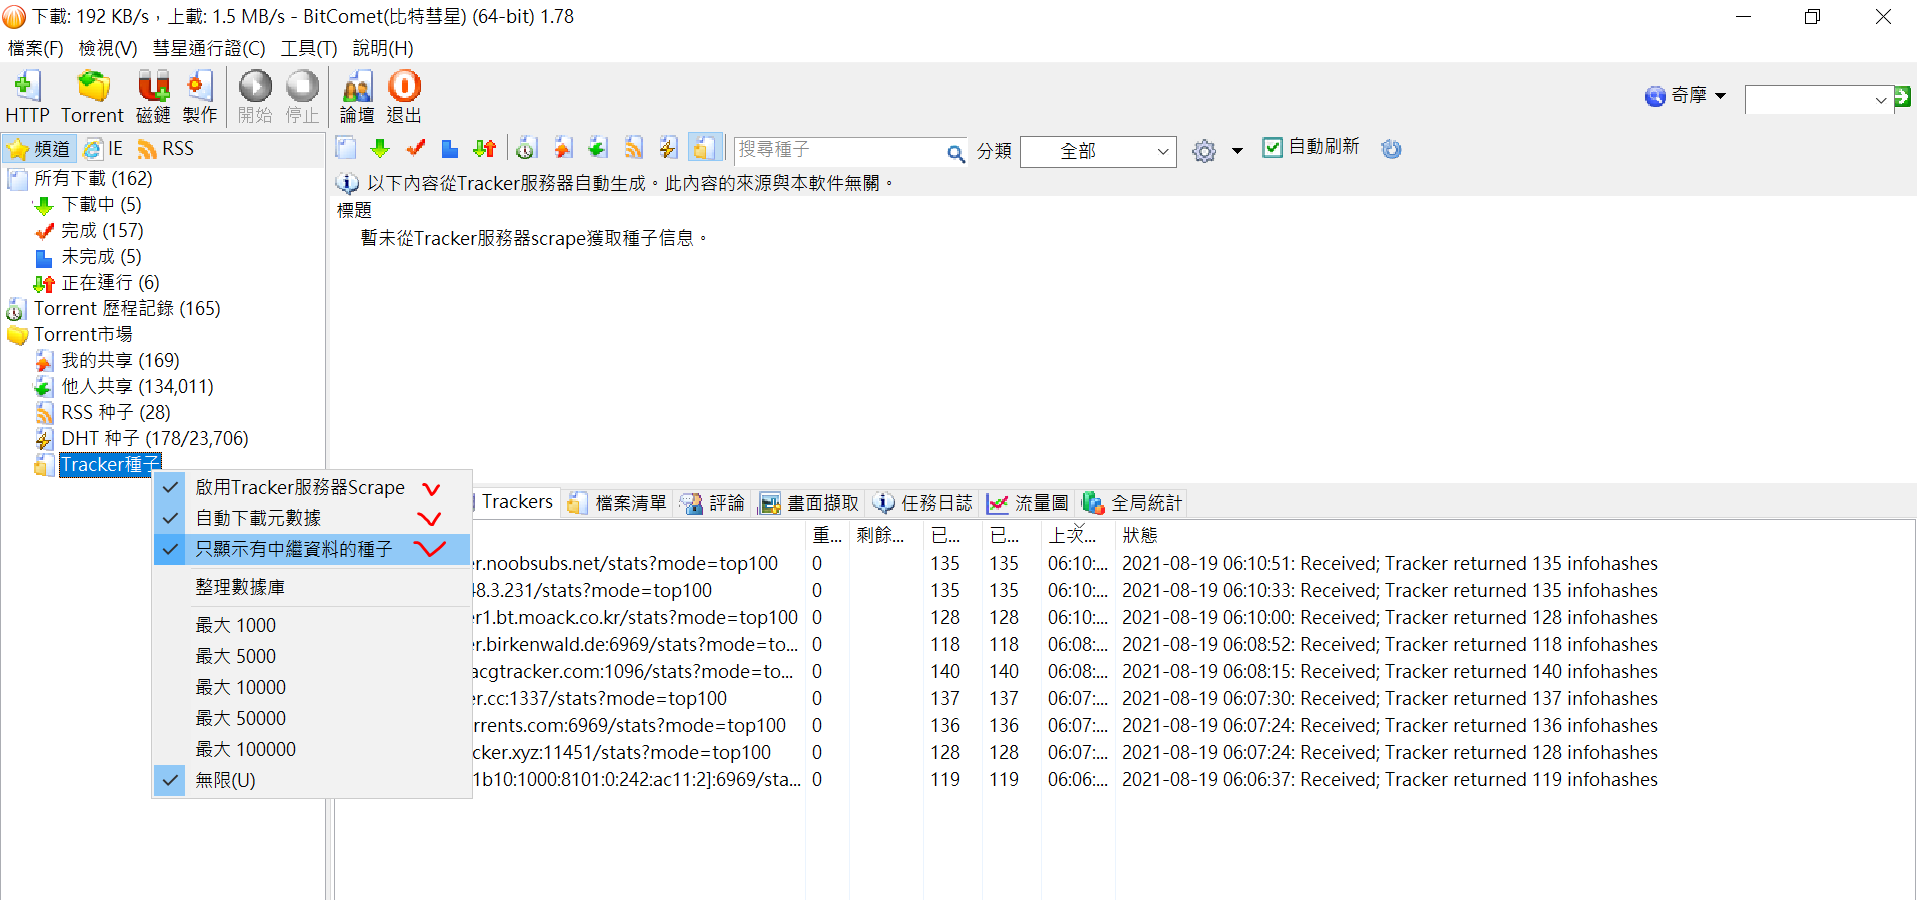Select the IE sidebar tab

click(x=104, y=149)
